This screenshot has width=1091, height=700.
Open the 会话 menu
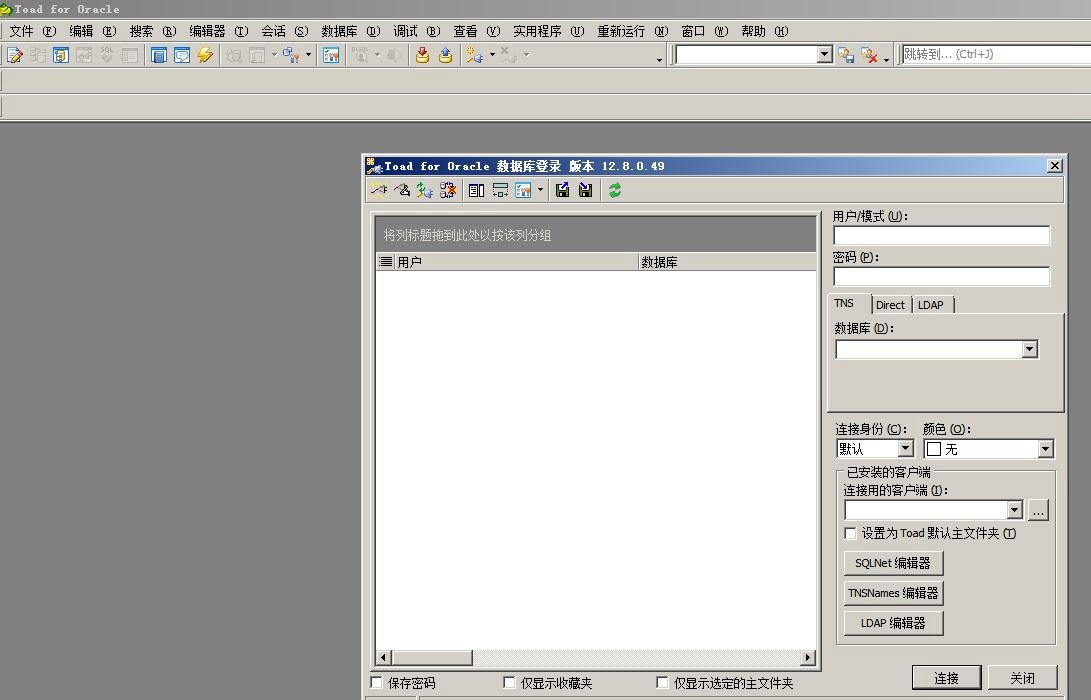tap(285, 31)
